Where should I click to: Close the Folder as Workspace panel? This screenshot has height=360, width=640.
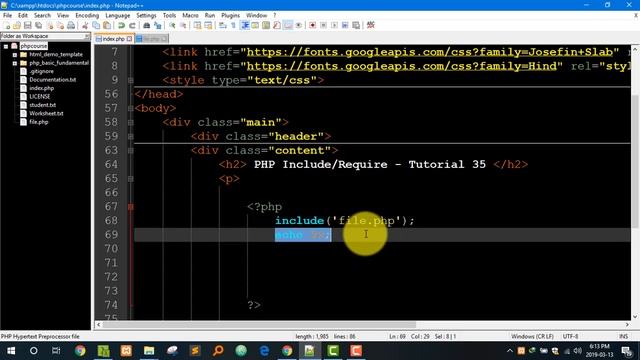click(x=87, y=36)
